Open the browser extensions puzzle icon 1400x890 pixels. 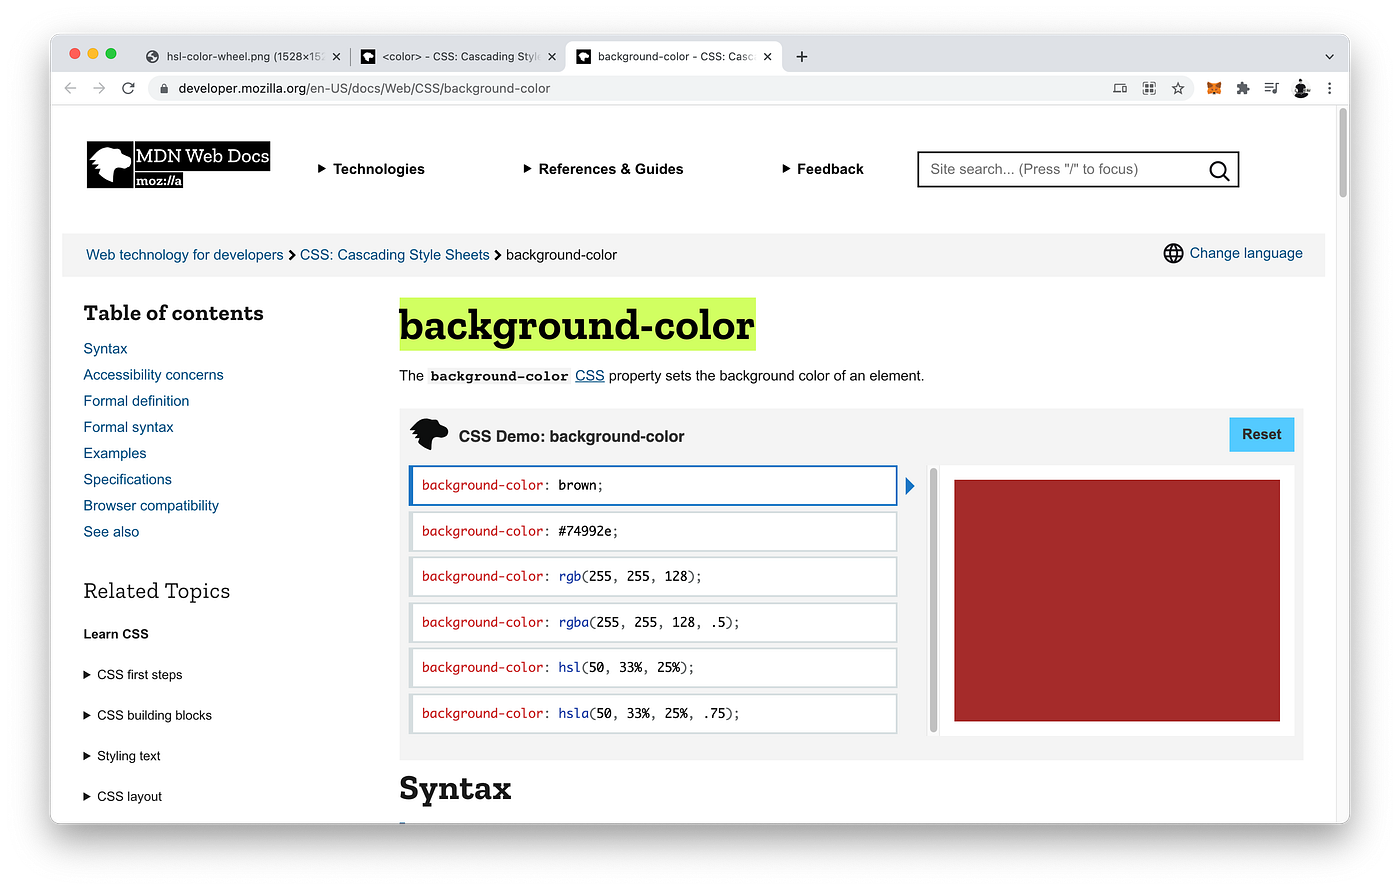tap(1242, 88)
